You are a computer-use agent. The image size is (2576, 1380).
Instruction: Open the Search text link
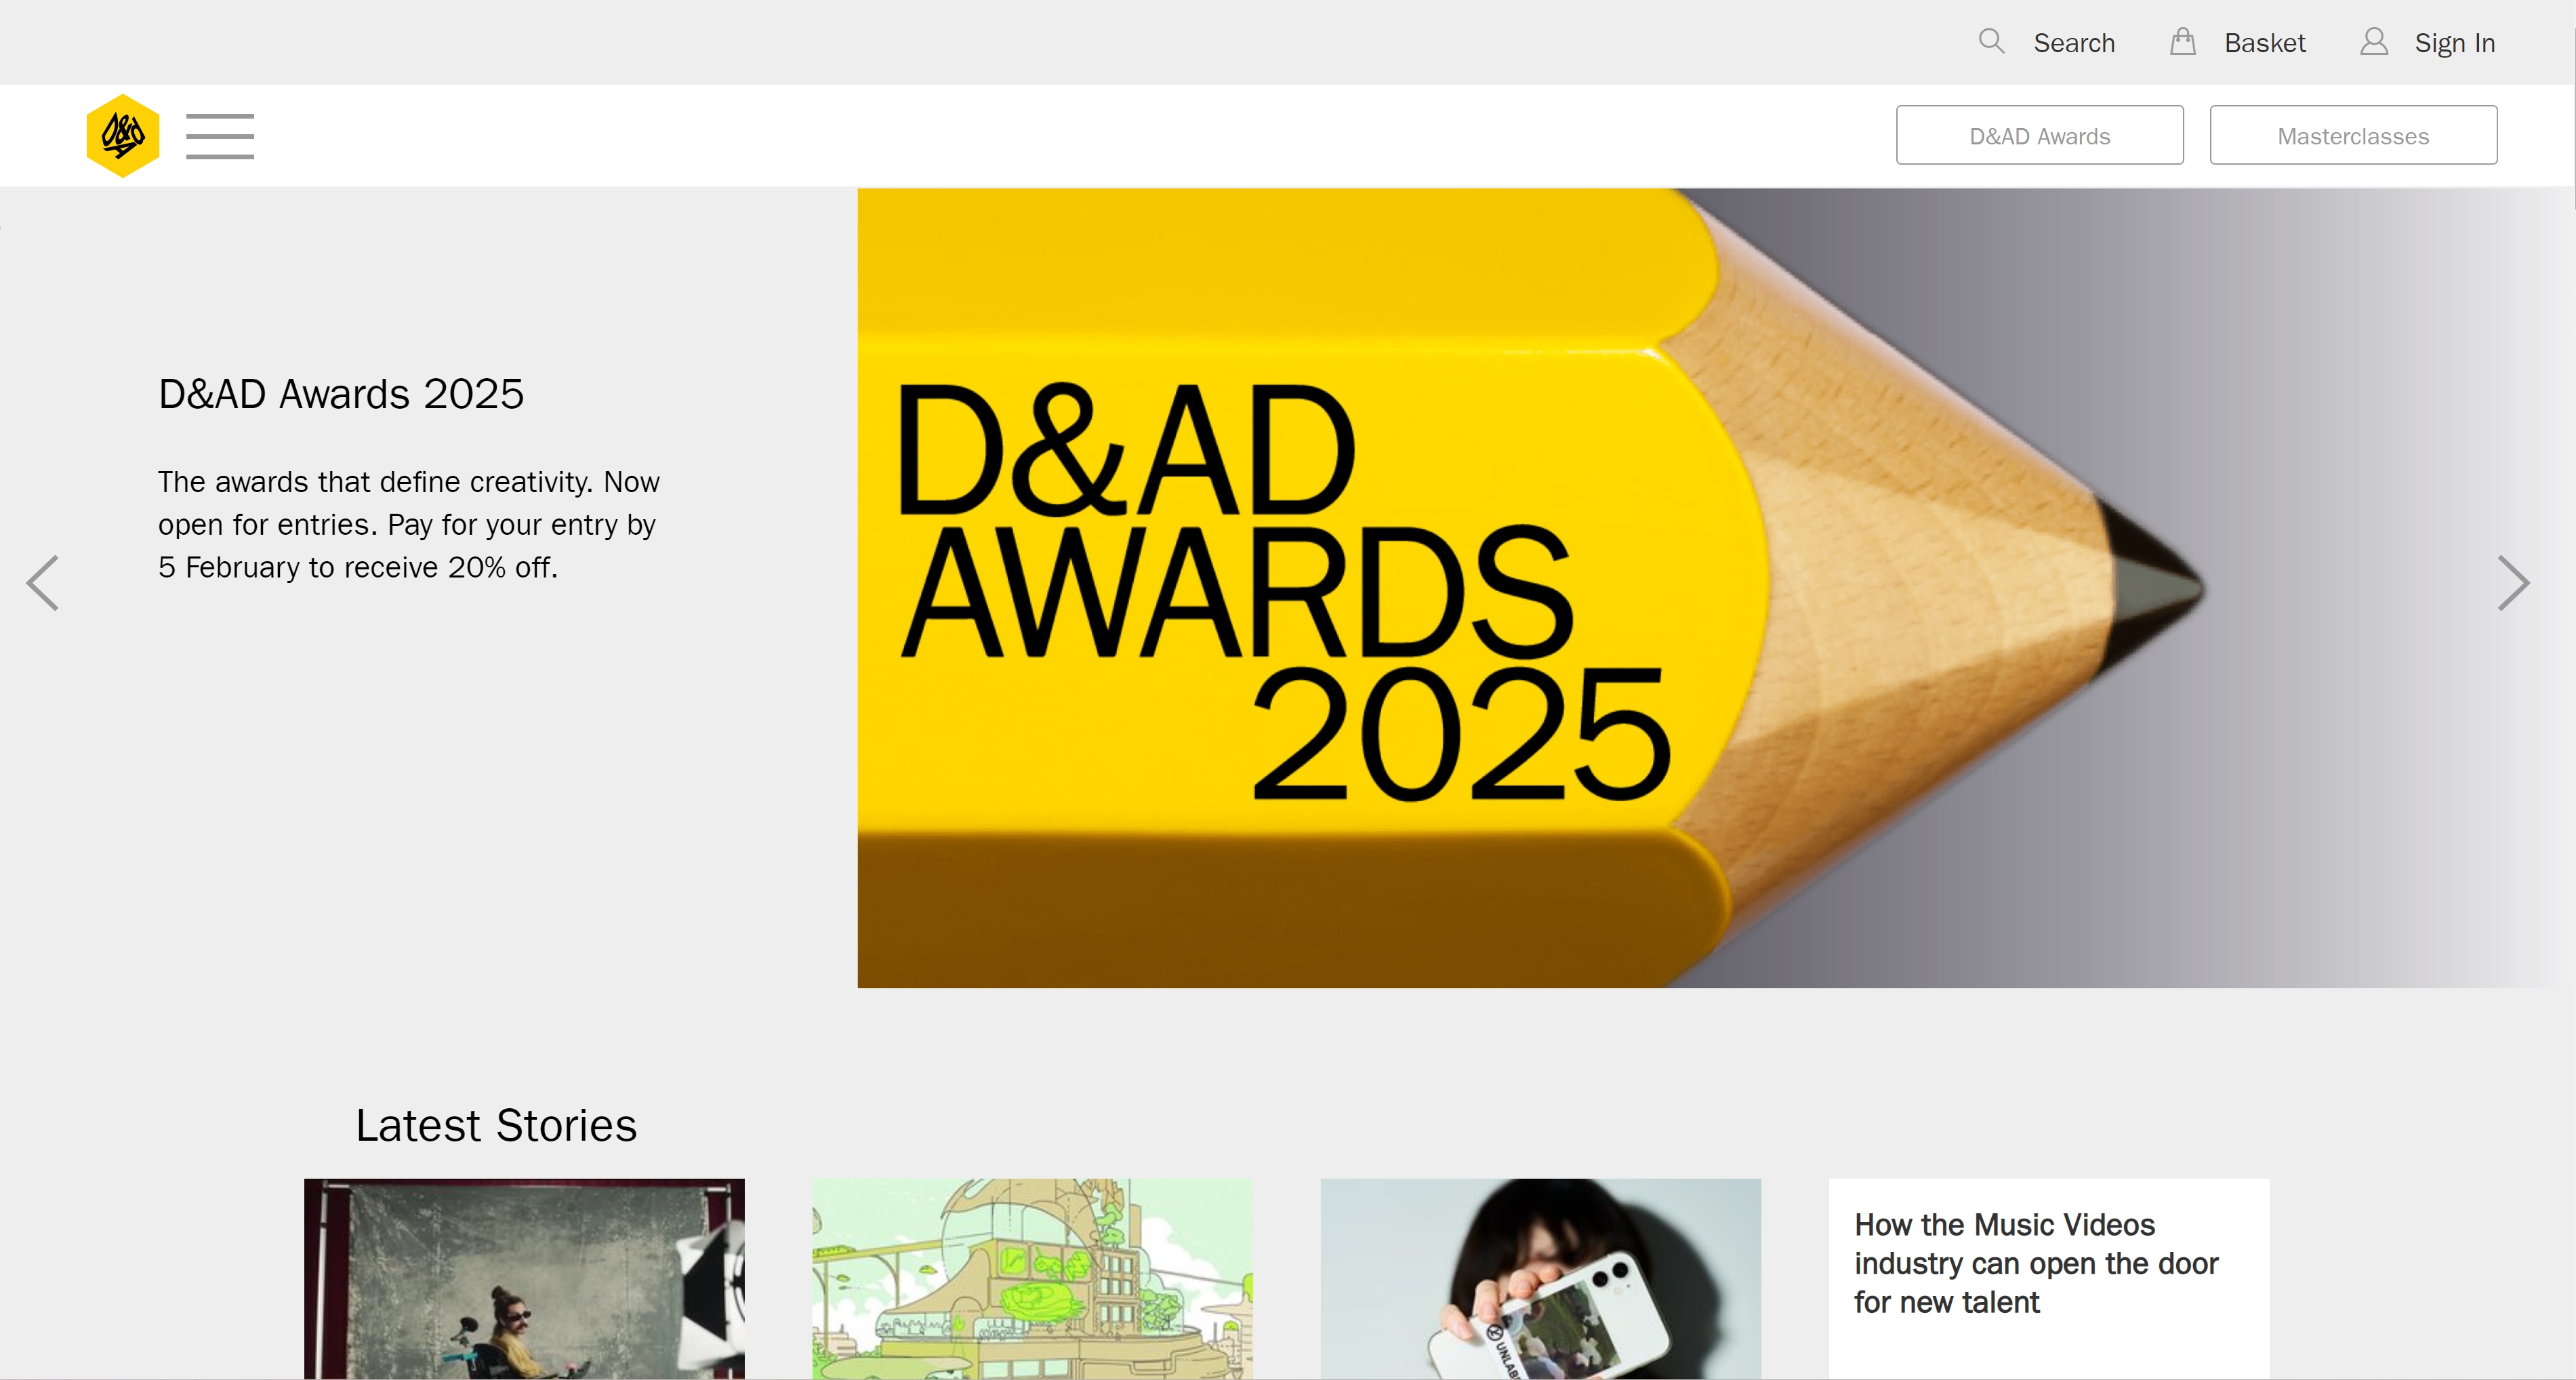coord(2073,43)
